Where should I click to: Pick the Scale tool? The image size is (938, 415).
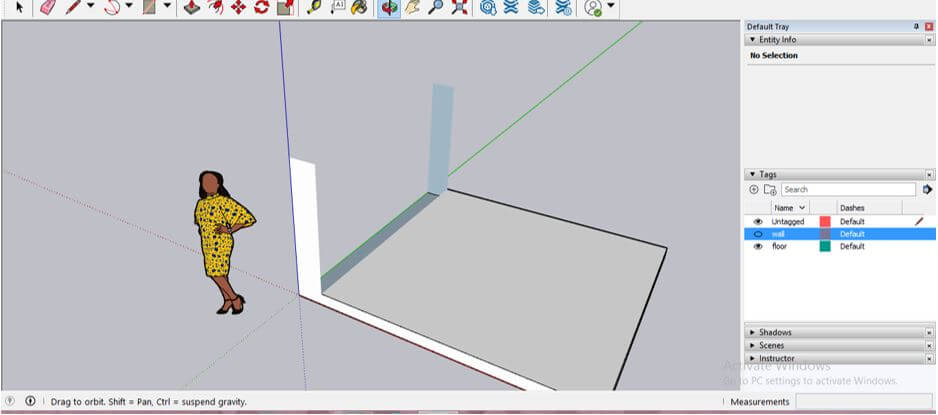tap(286, 7)
